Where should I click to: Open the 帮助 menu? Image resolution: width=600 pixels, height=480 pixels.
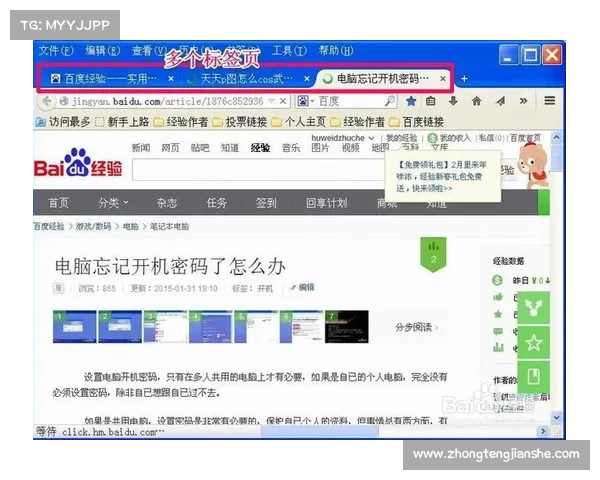[x=336, y=51]
